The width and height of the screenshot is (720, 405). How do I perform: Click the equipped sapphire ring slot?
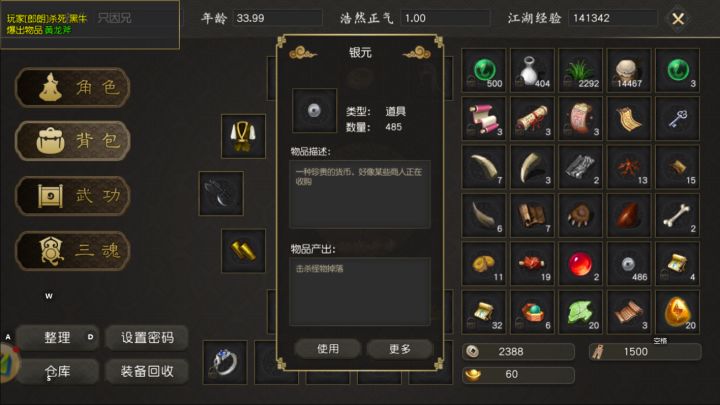click(x=225, y=362)
